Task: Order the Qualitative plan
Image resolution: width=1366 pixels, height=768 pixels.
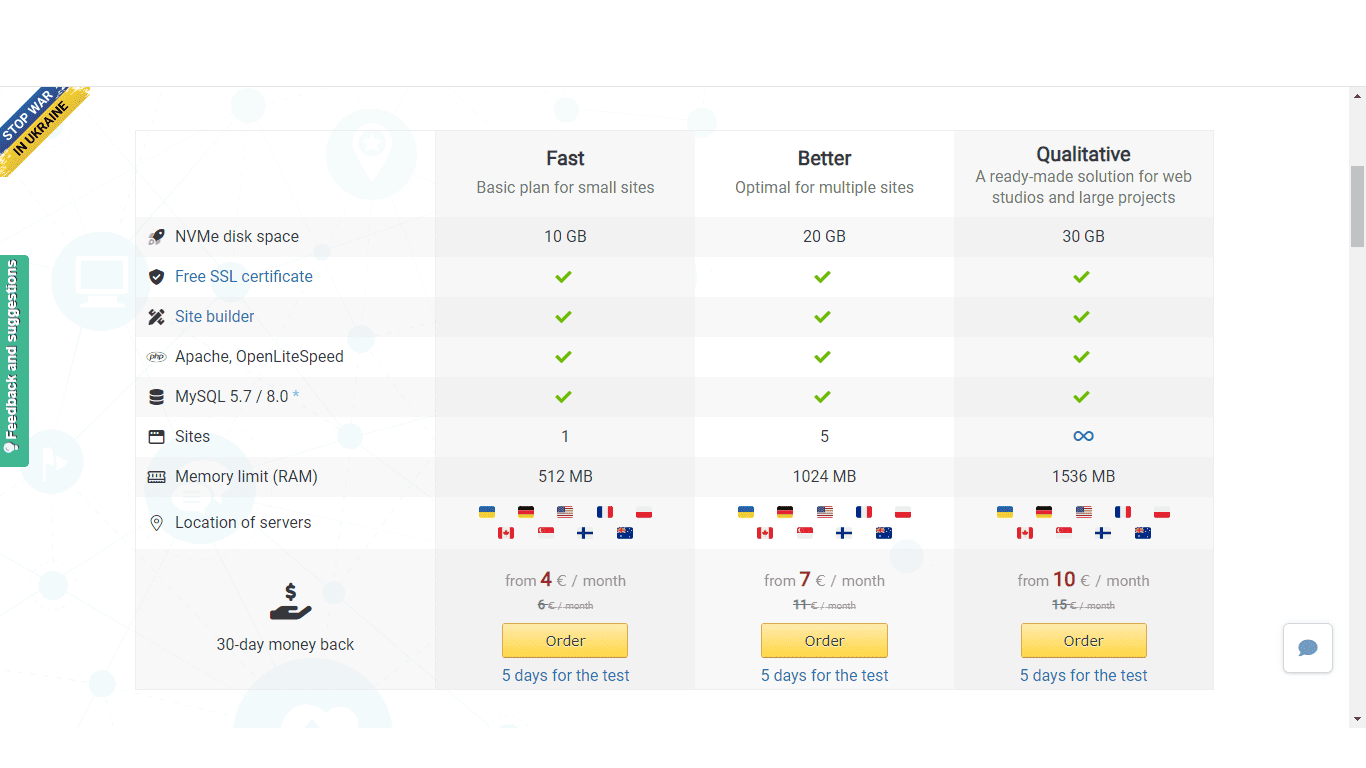Action: pos(1083,641)
